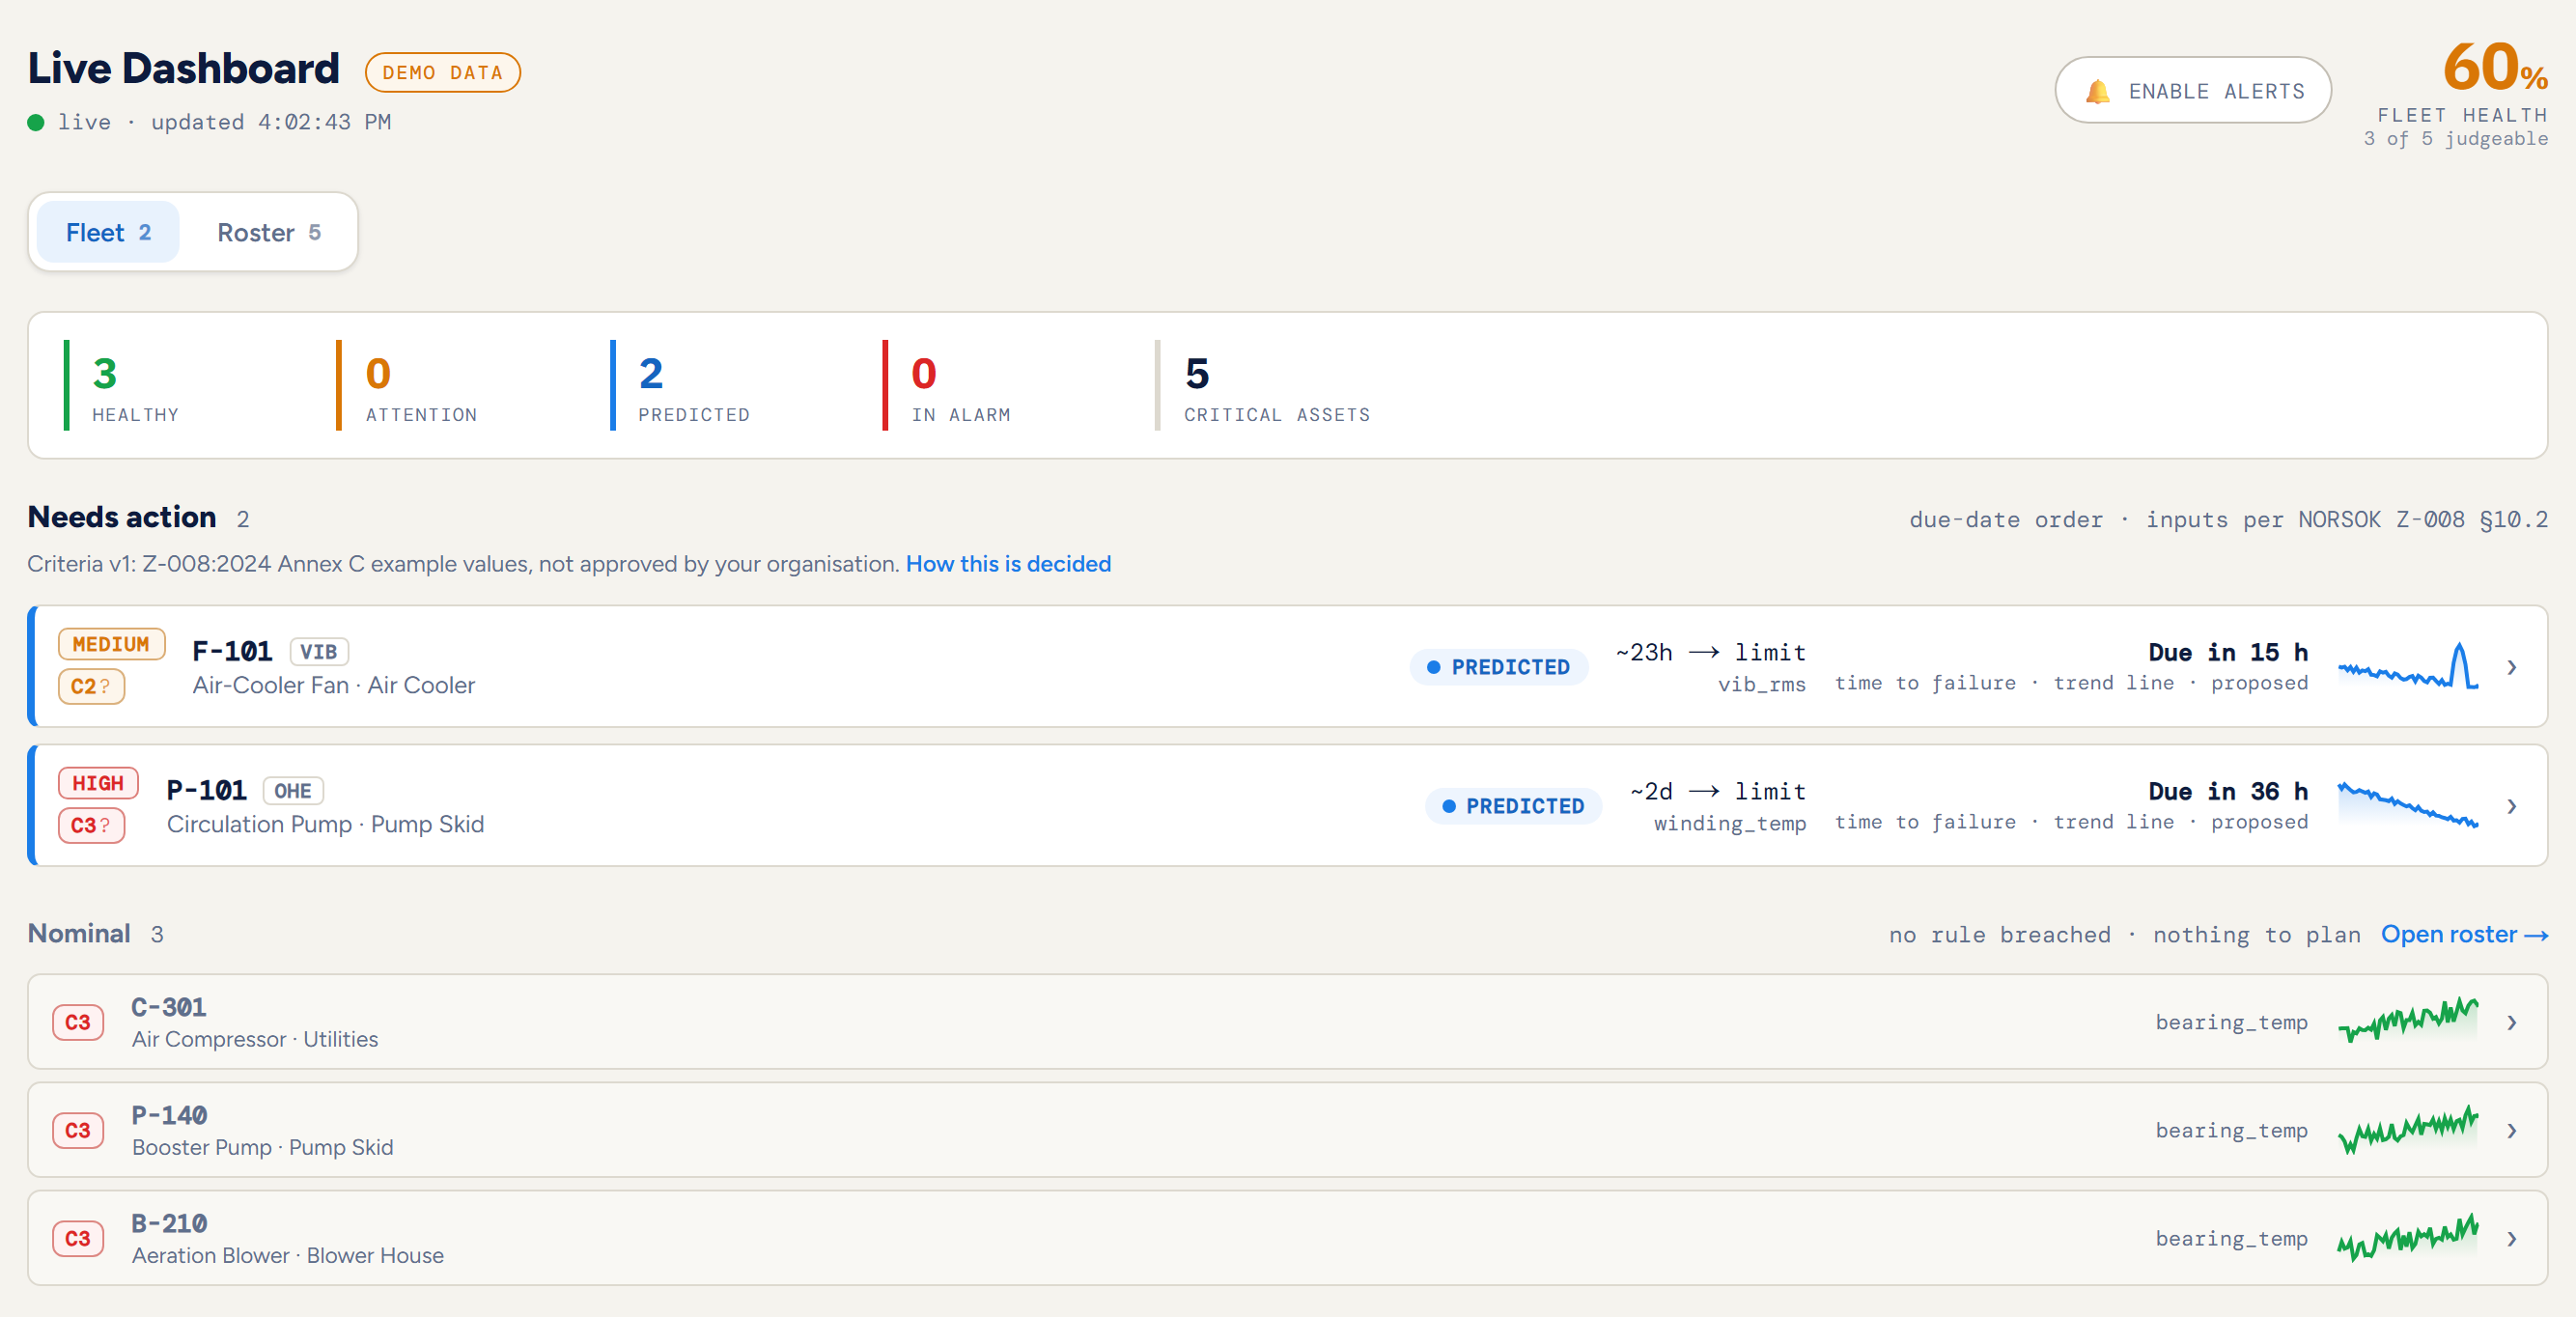Click the C3 badge on C-301 row
This screenshot has height=1317, width=2576.
tap(78, 1022)
